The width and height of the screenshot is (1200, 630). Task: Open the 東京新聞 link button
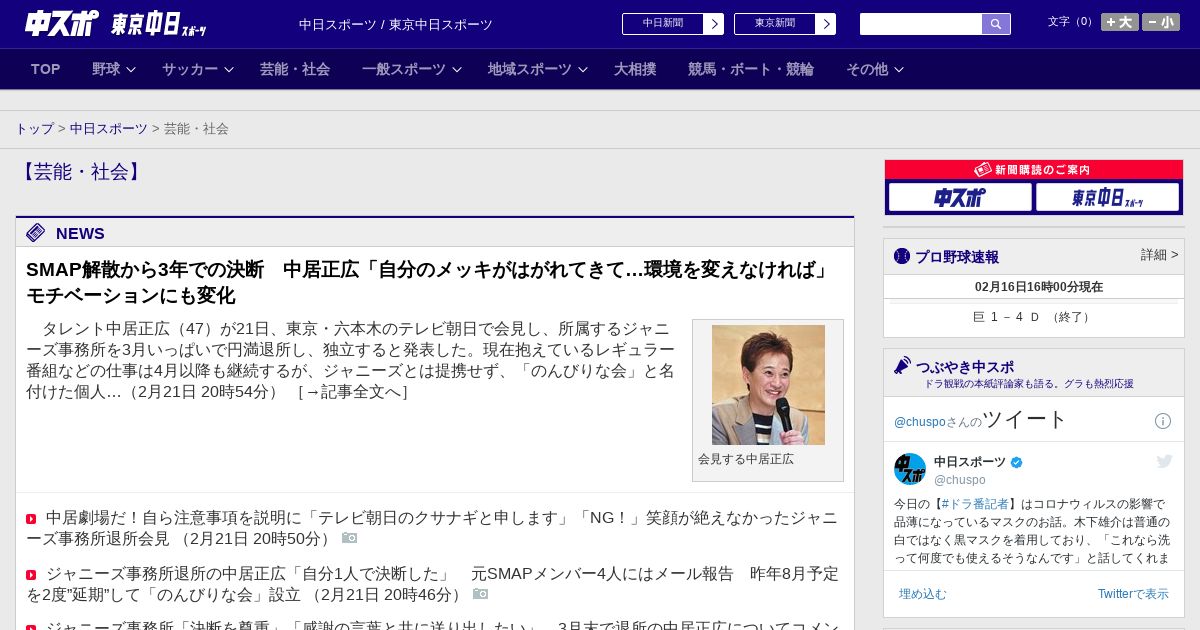[775, 24]
